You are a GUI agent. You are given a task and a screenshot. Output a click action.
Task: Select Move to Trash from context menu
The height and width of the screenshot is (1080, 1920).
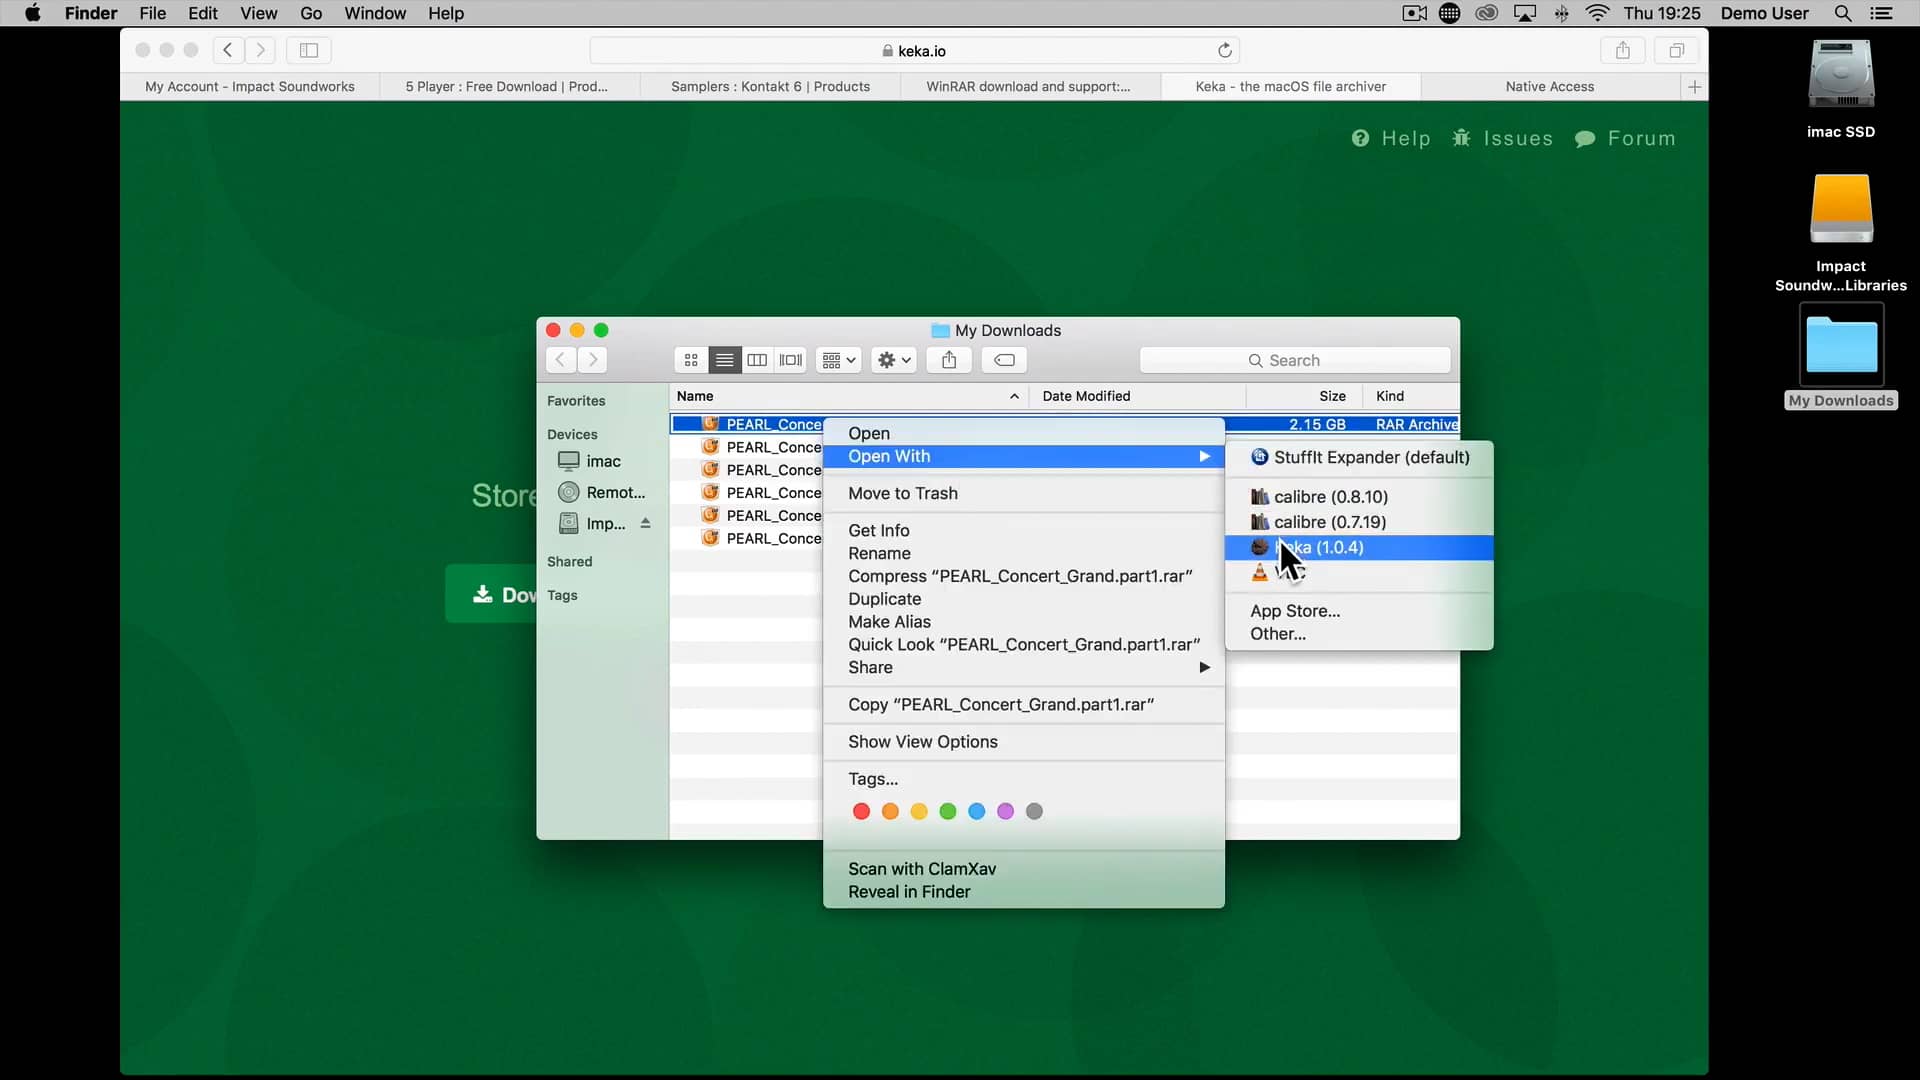[903, 493]
